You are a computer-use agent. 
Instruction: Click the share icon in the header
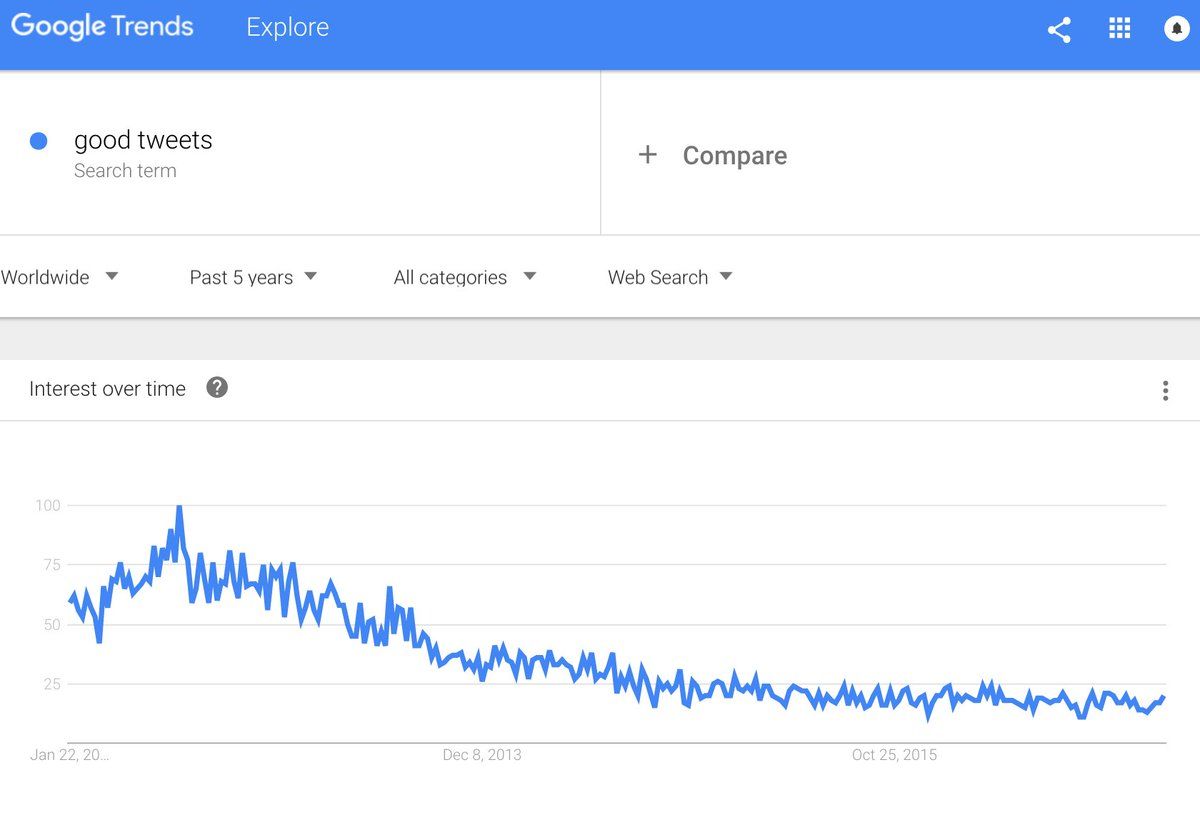click(1059, 30)
